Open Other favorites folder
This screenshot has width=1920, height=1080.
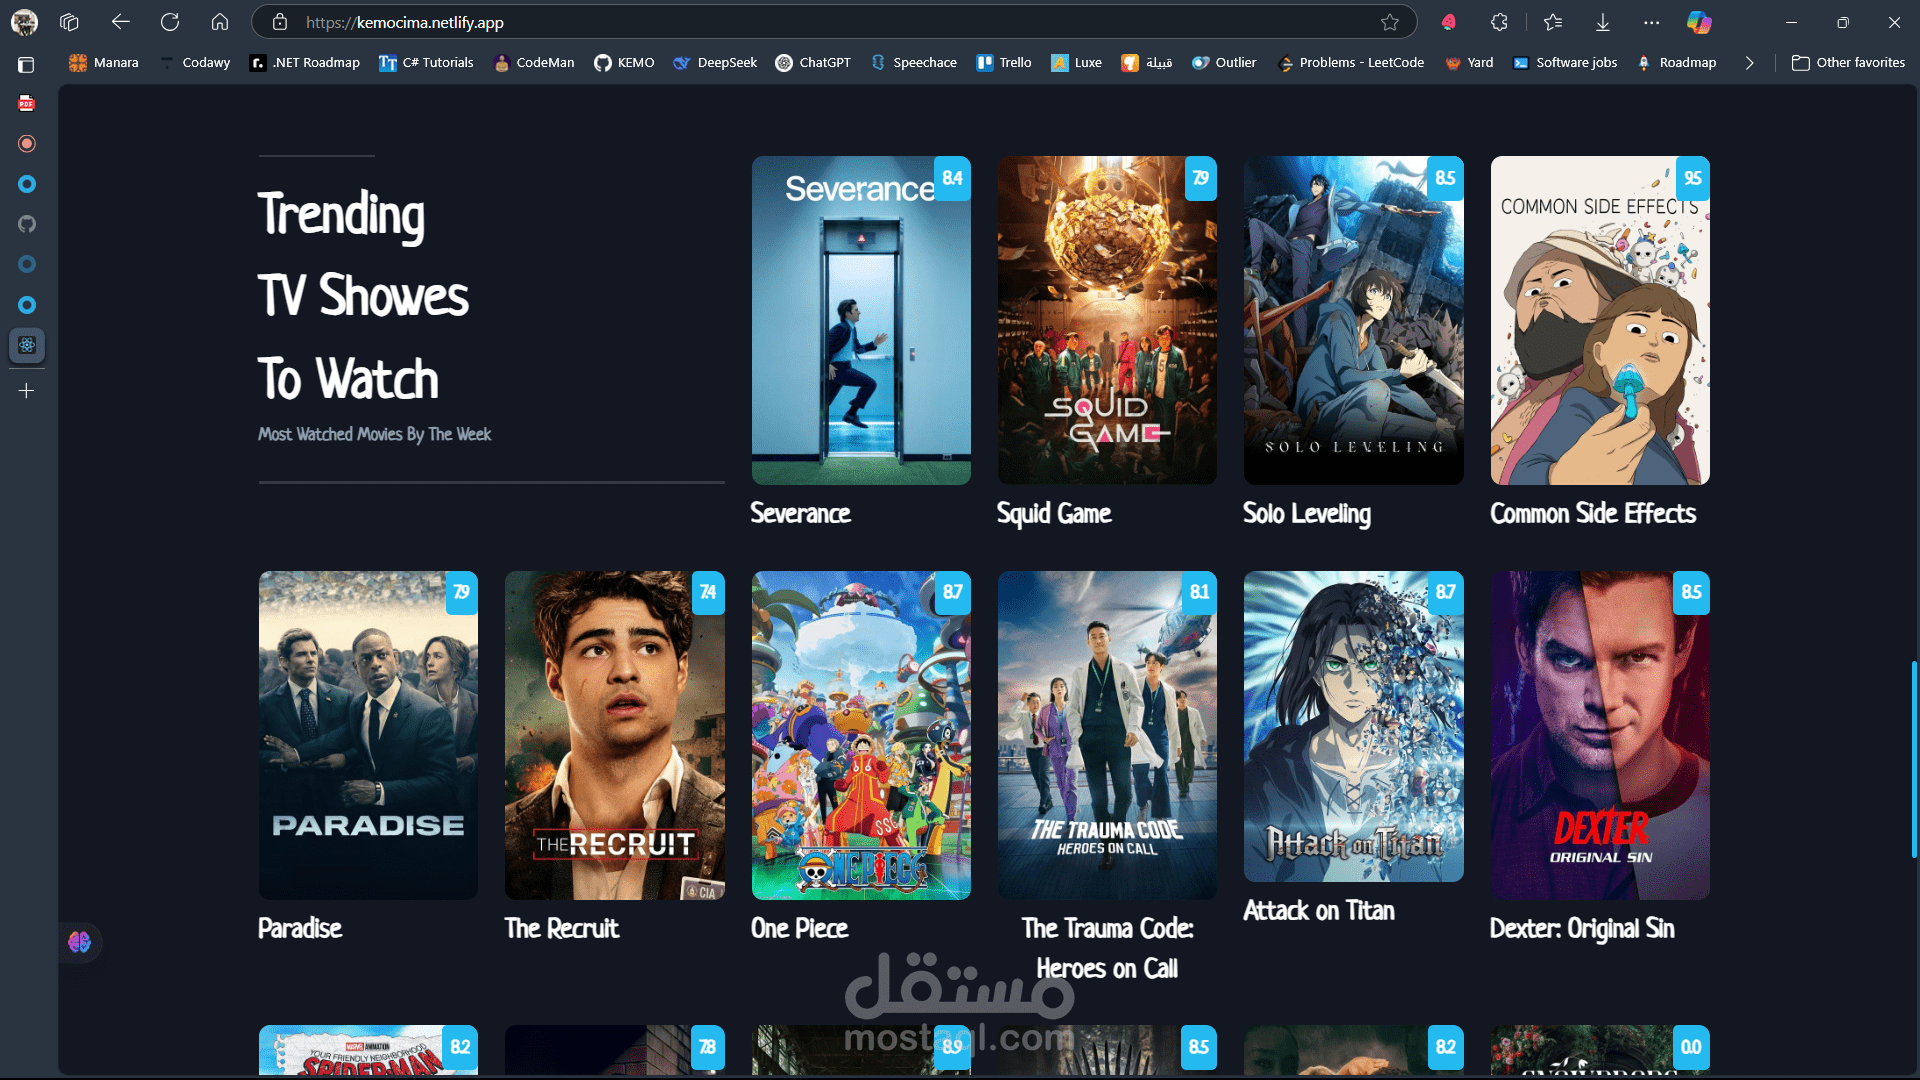pos(1848,62)
